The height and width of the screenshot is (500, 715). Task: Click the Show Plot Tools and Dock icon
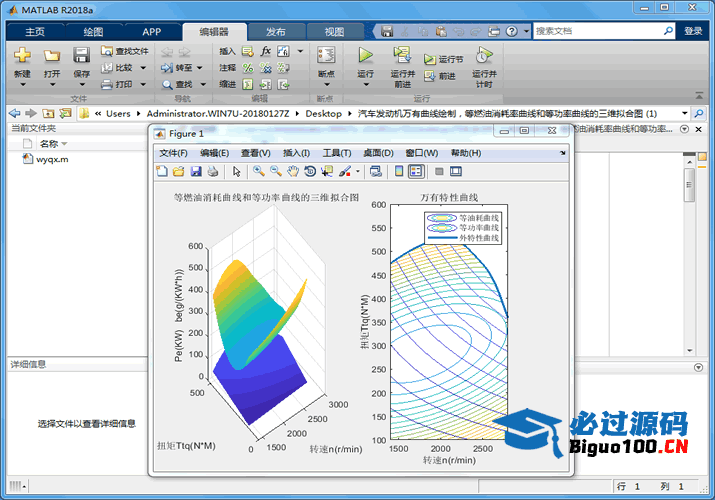click(x=456, y=171)
